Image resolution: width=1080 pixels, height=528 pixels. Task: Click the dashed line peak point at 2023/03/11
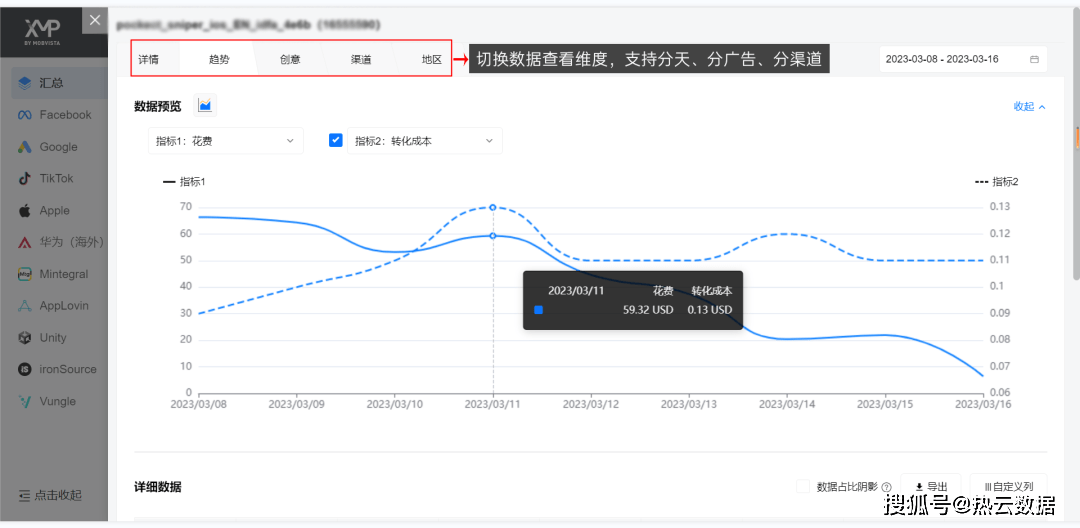click(492, 207)
